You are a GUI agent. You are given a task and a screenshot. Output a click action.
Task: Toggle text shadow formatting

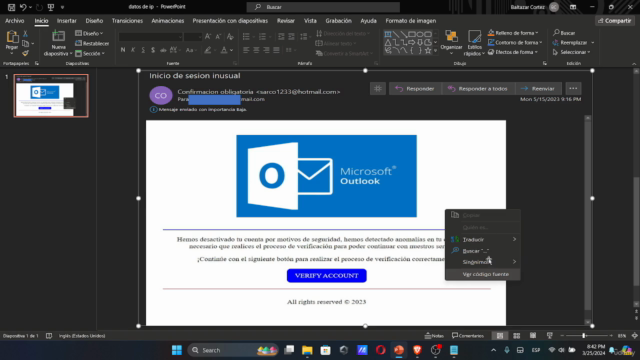[153, 50]
